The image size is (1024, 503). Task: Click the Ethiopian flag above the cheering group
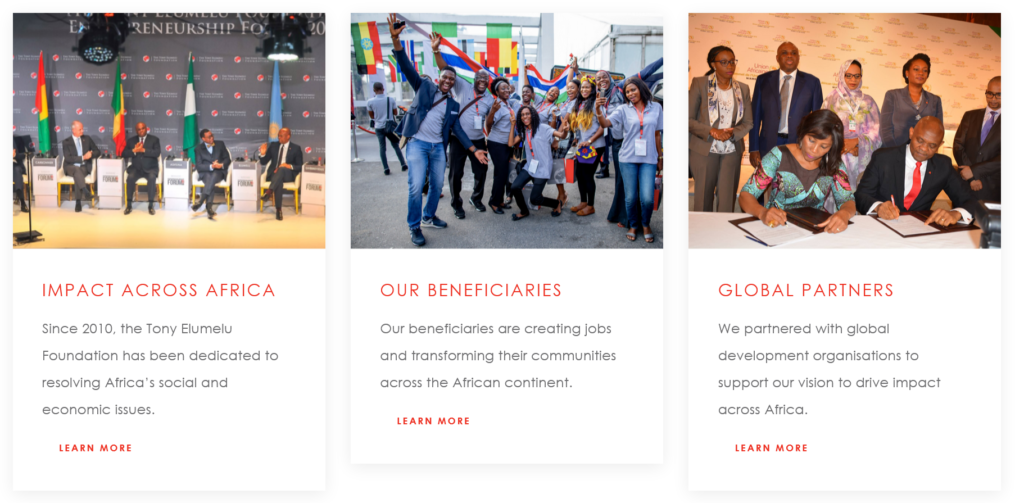(366, 48)
